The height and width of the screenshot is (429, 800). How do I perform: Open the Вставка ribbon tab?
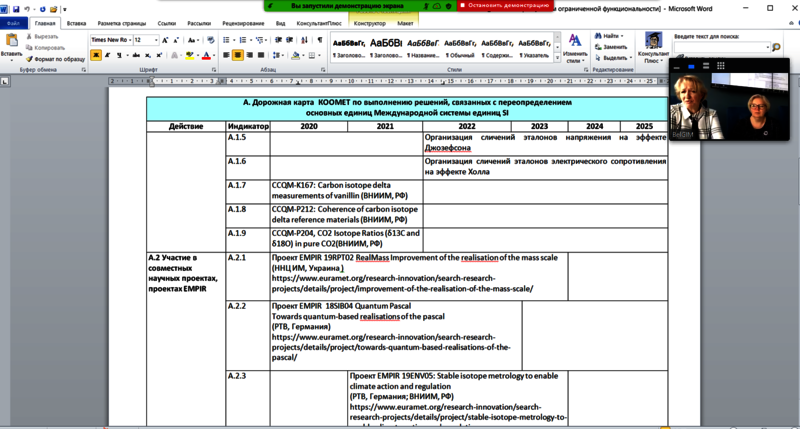pos(78,21)
